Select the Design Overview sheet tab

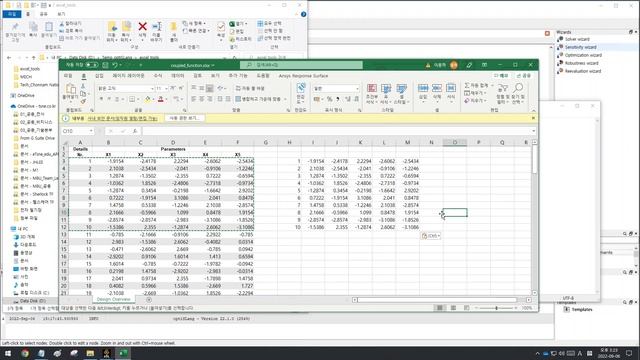click(113, 300)
